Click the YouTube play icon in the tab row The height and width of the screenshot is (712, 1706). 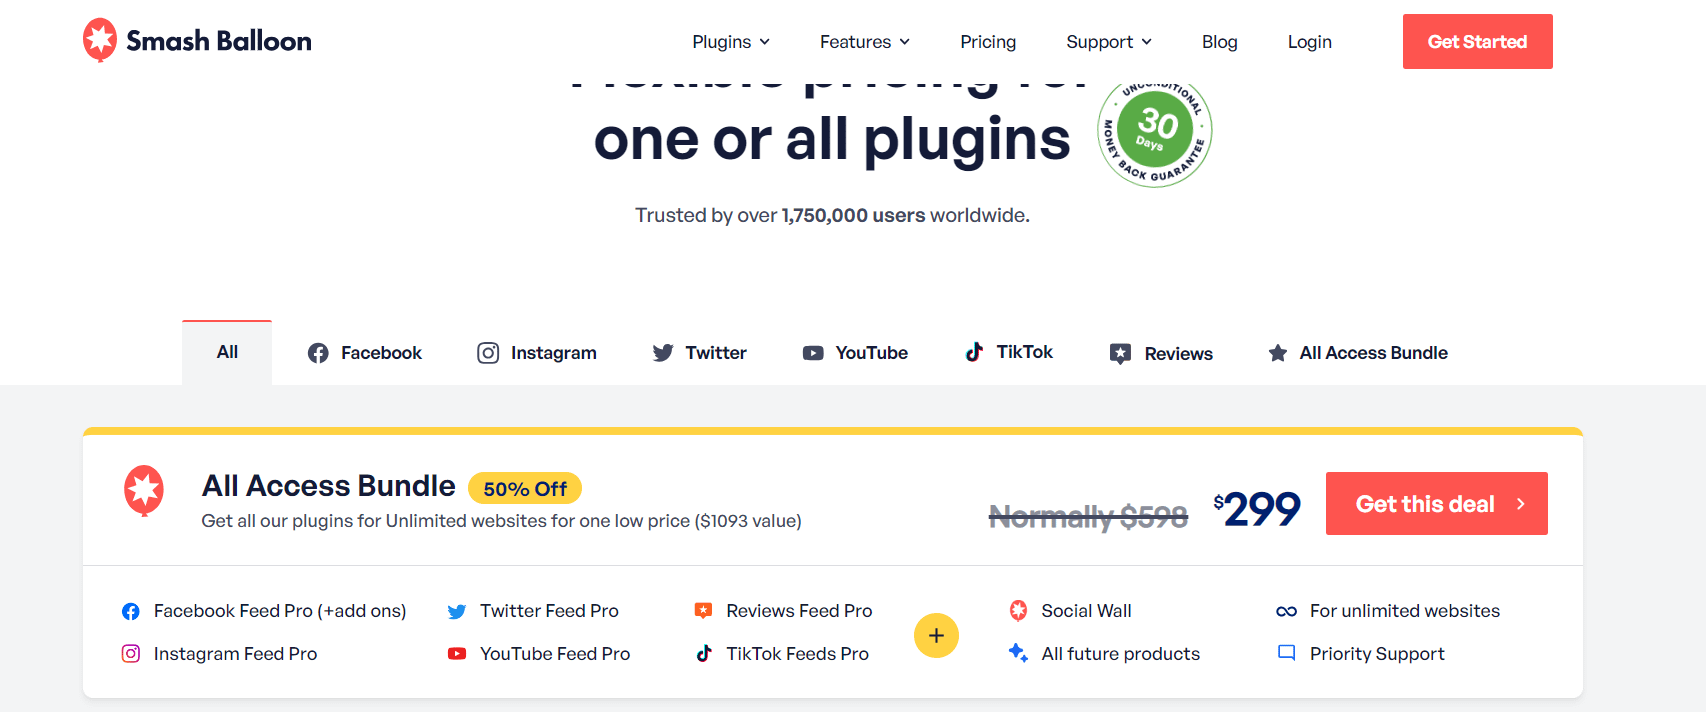(x=812, y=352)
